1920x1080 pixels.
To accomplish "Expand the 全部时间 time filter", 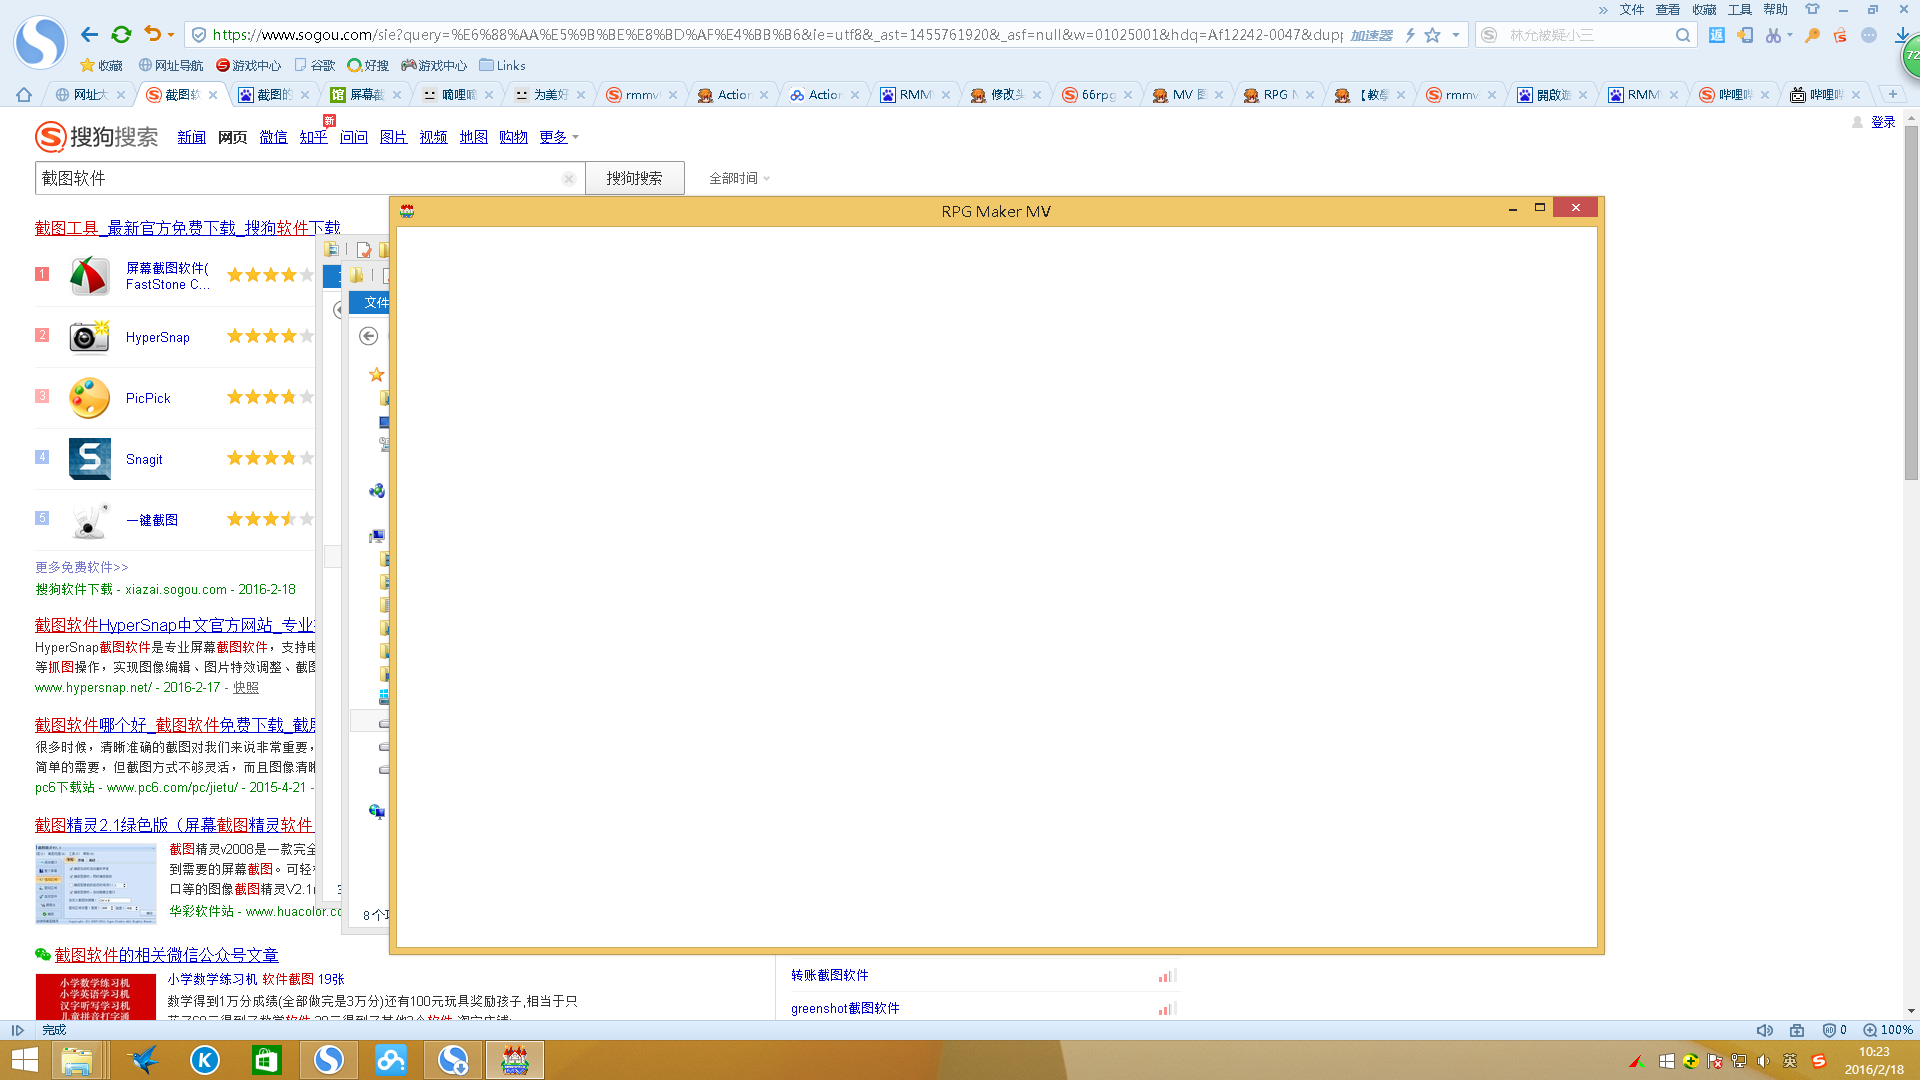I will [739, 178].
